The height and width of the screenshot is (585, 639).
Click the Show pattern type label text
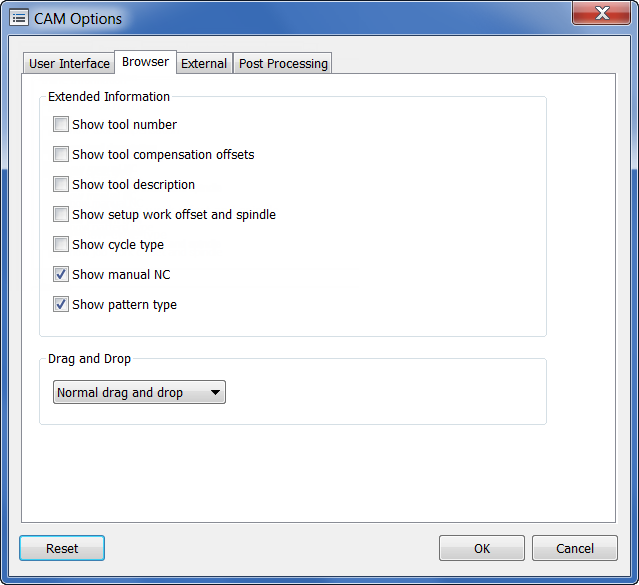coord(124,305)
